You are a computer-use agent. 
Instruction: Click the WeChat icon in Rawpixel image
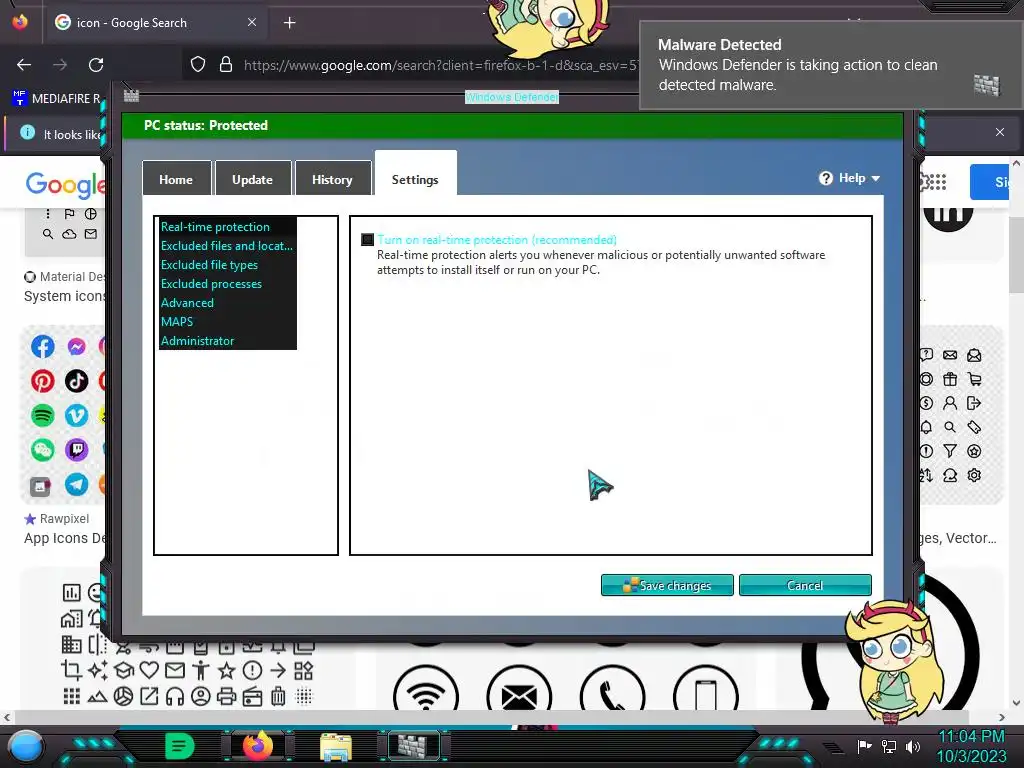[x=42, y=450]
